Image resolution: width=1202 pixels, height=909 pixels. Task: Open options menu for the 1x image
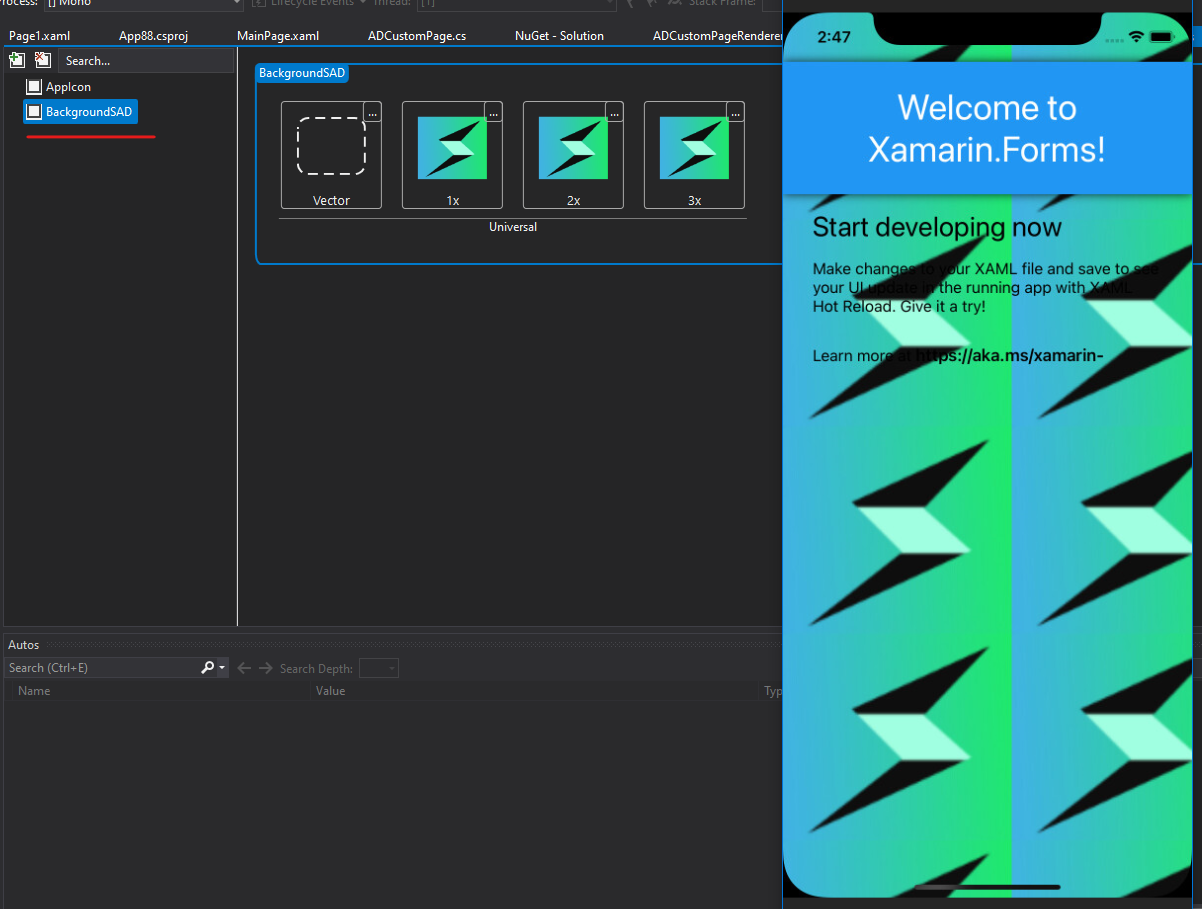pyautogui.click(x=493, y=112)
